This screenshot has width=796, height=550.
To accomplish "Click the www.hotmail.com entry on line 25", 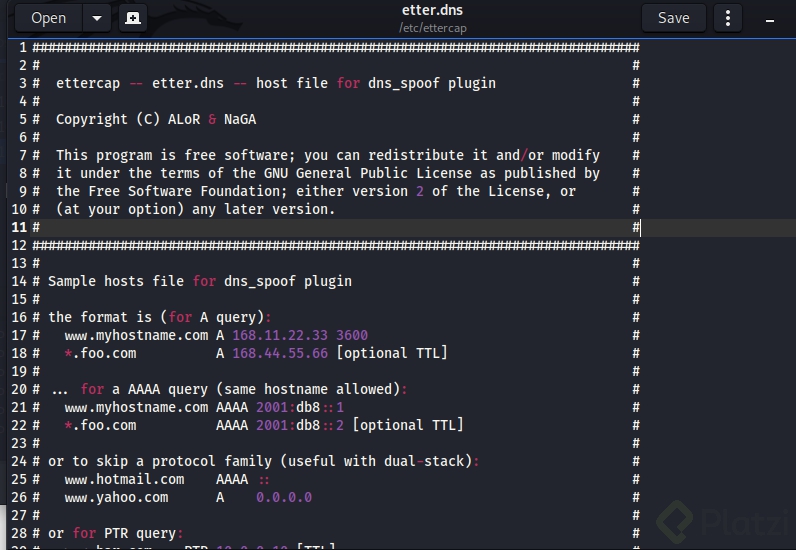I will 124,479.
